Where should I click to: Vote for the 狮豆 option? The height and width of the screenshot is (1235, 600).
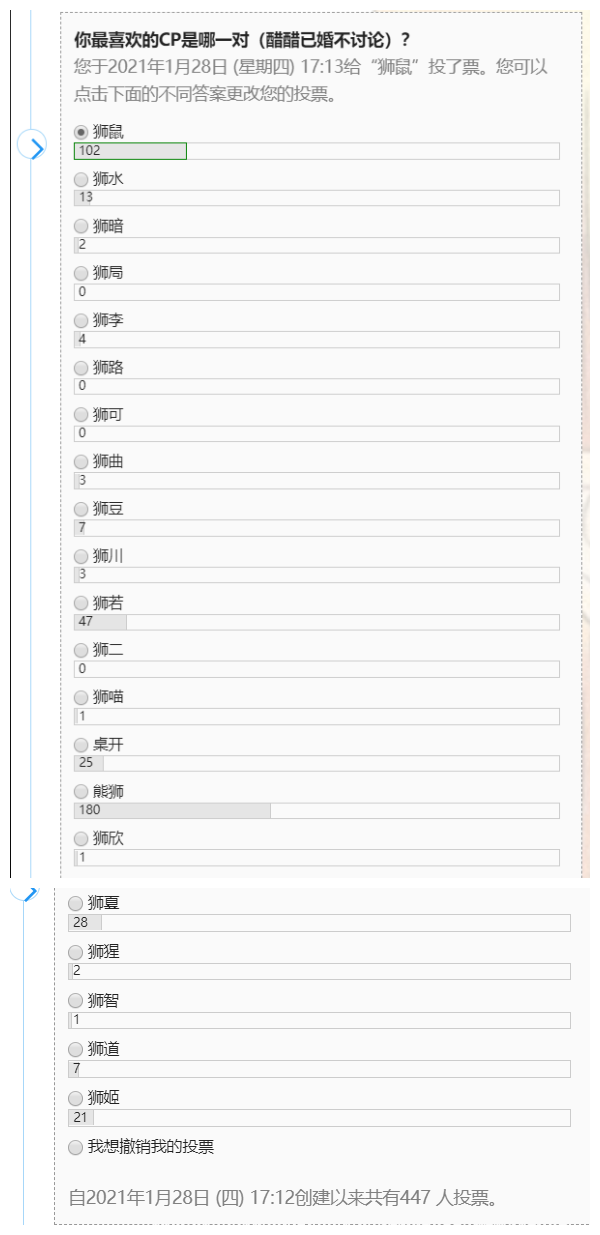[81, 509]
